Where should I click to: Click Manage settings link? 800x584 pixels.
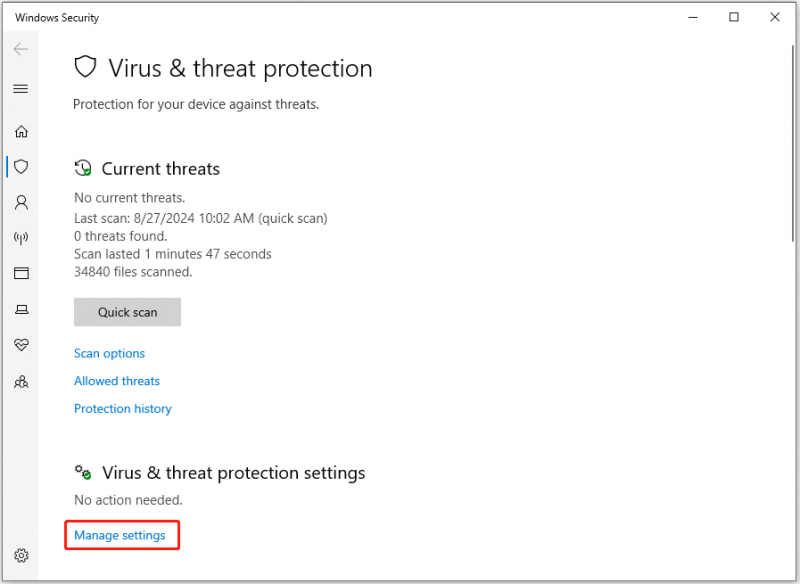[120, 535]
